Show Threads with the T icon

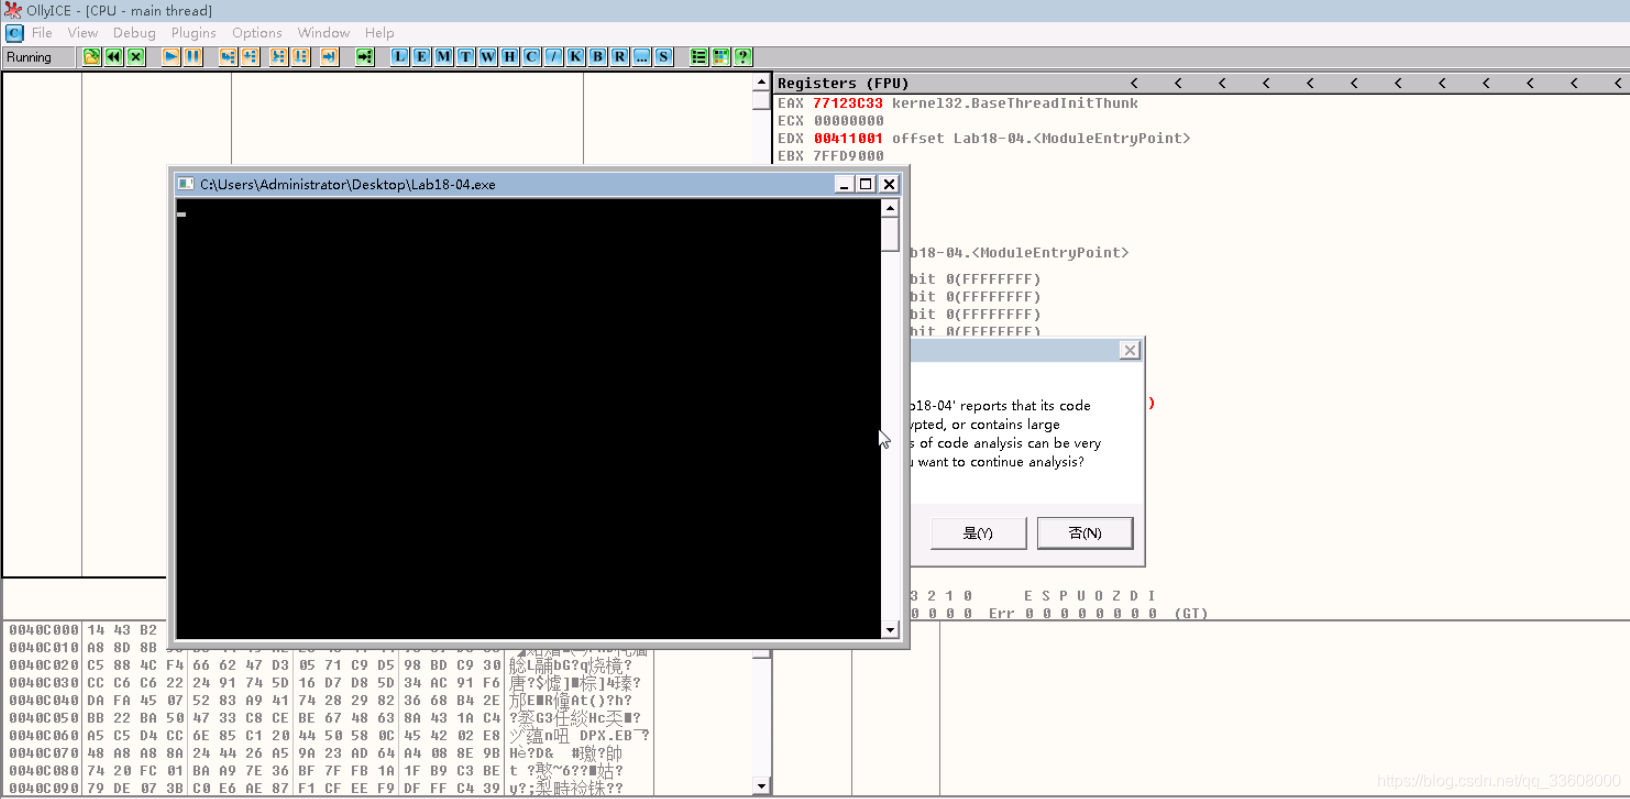[466, 57]
